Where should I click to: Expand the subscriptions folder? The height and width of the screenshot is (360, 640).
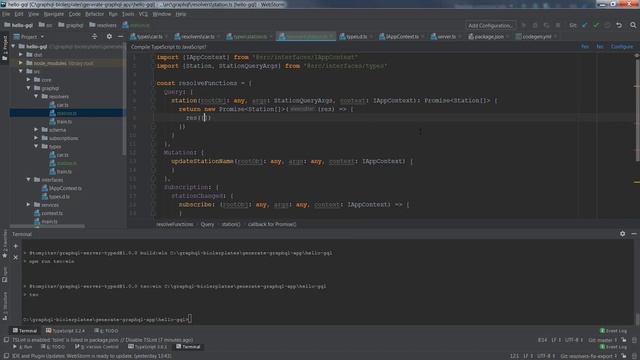pos(36,138)
